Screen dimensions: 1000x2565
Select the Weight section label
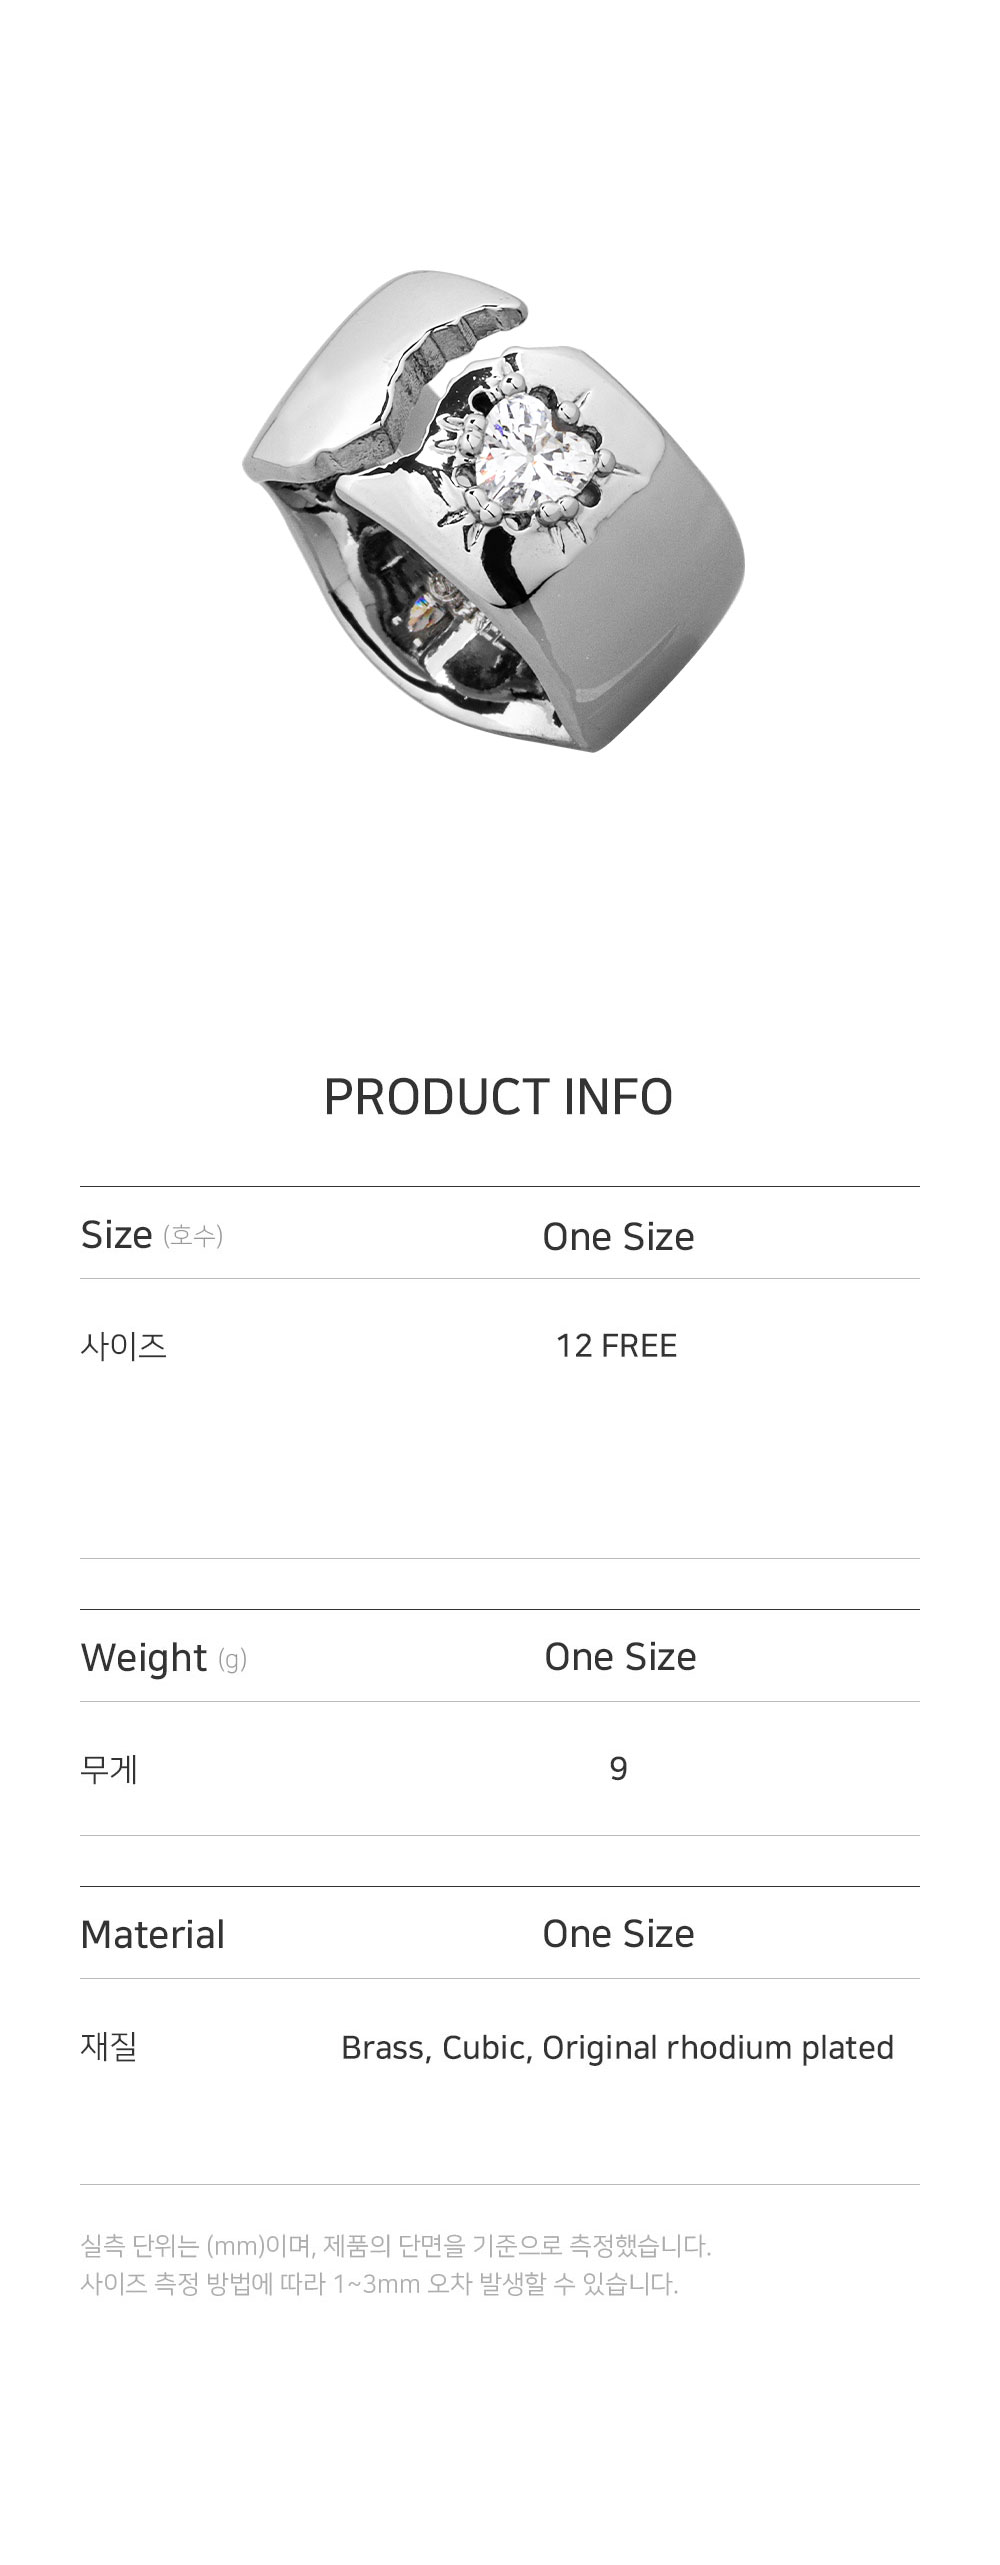(144, 1657)
